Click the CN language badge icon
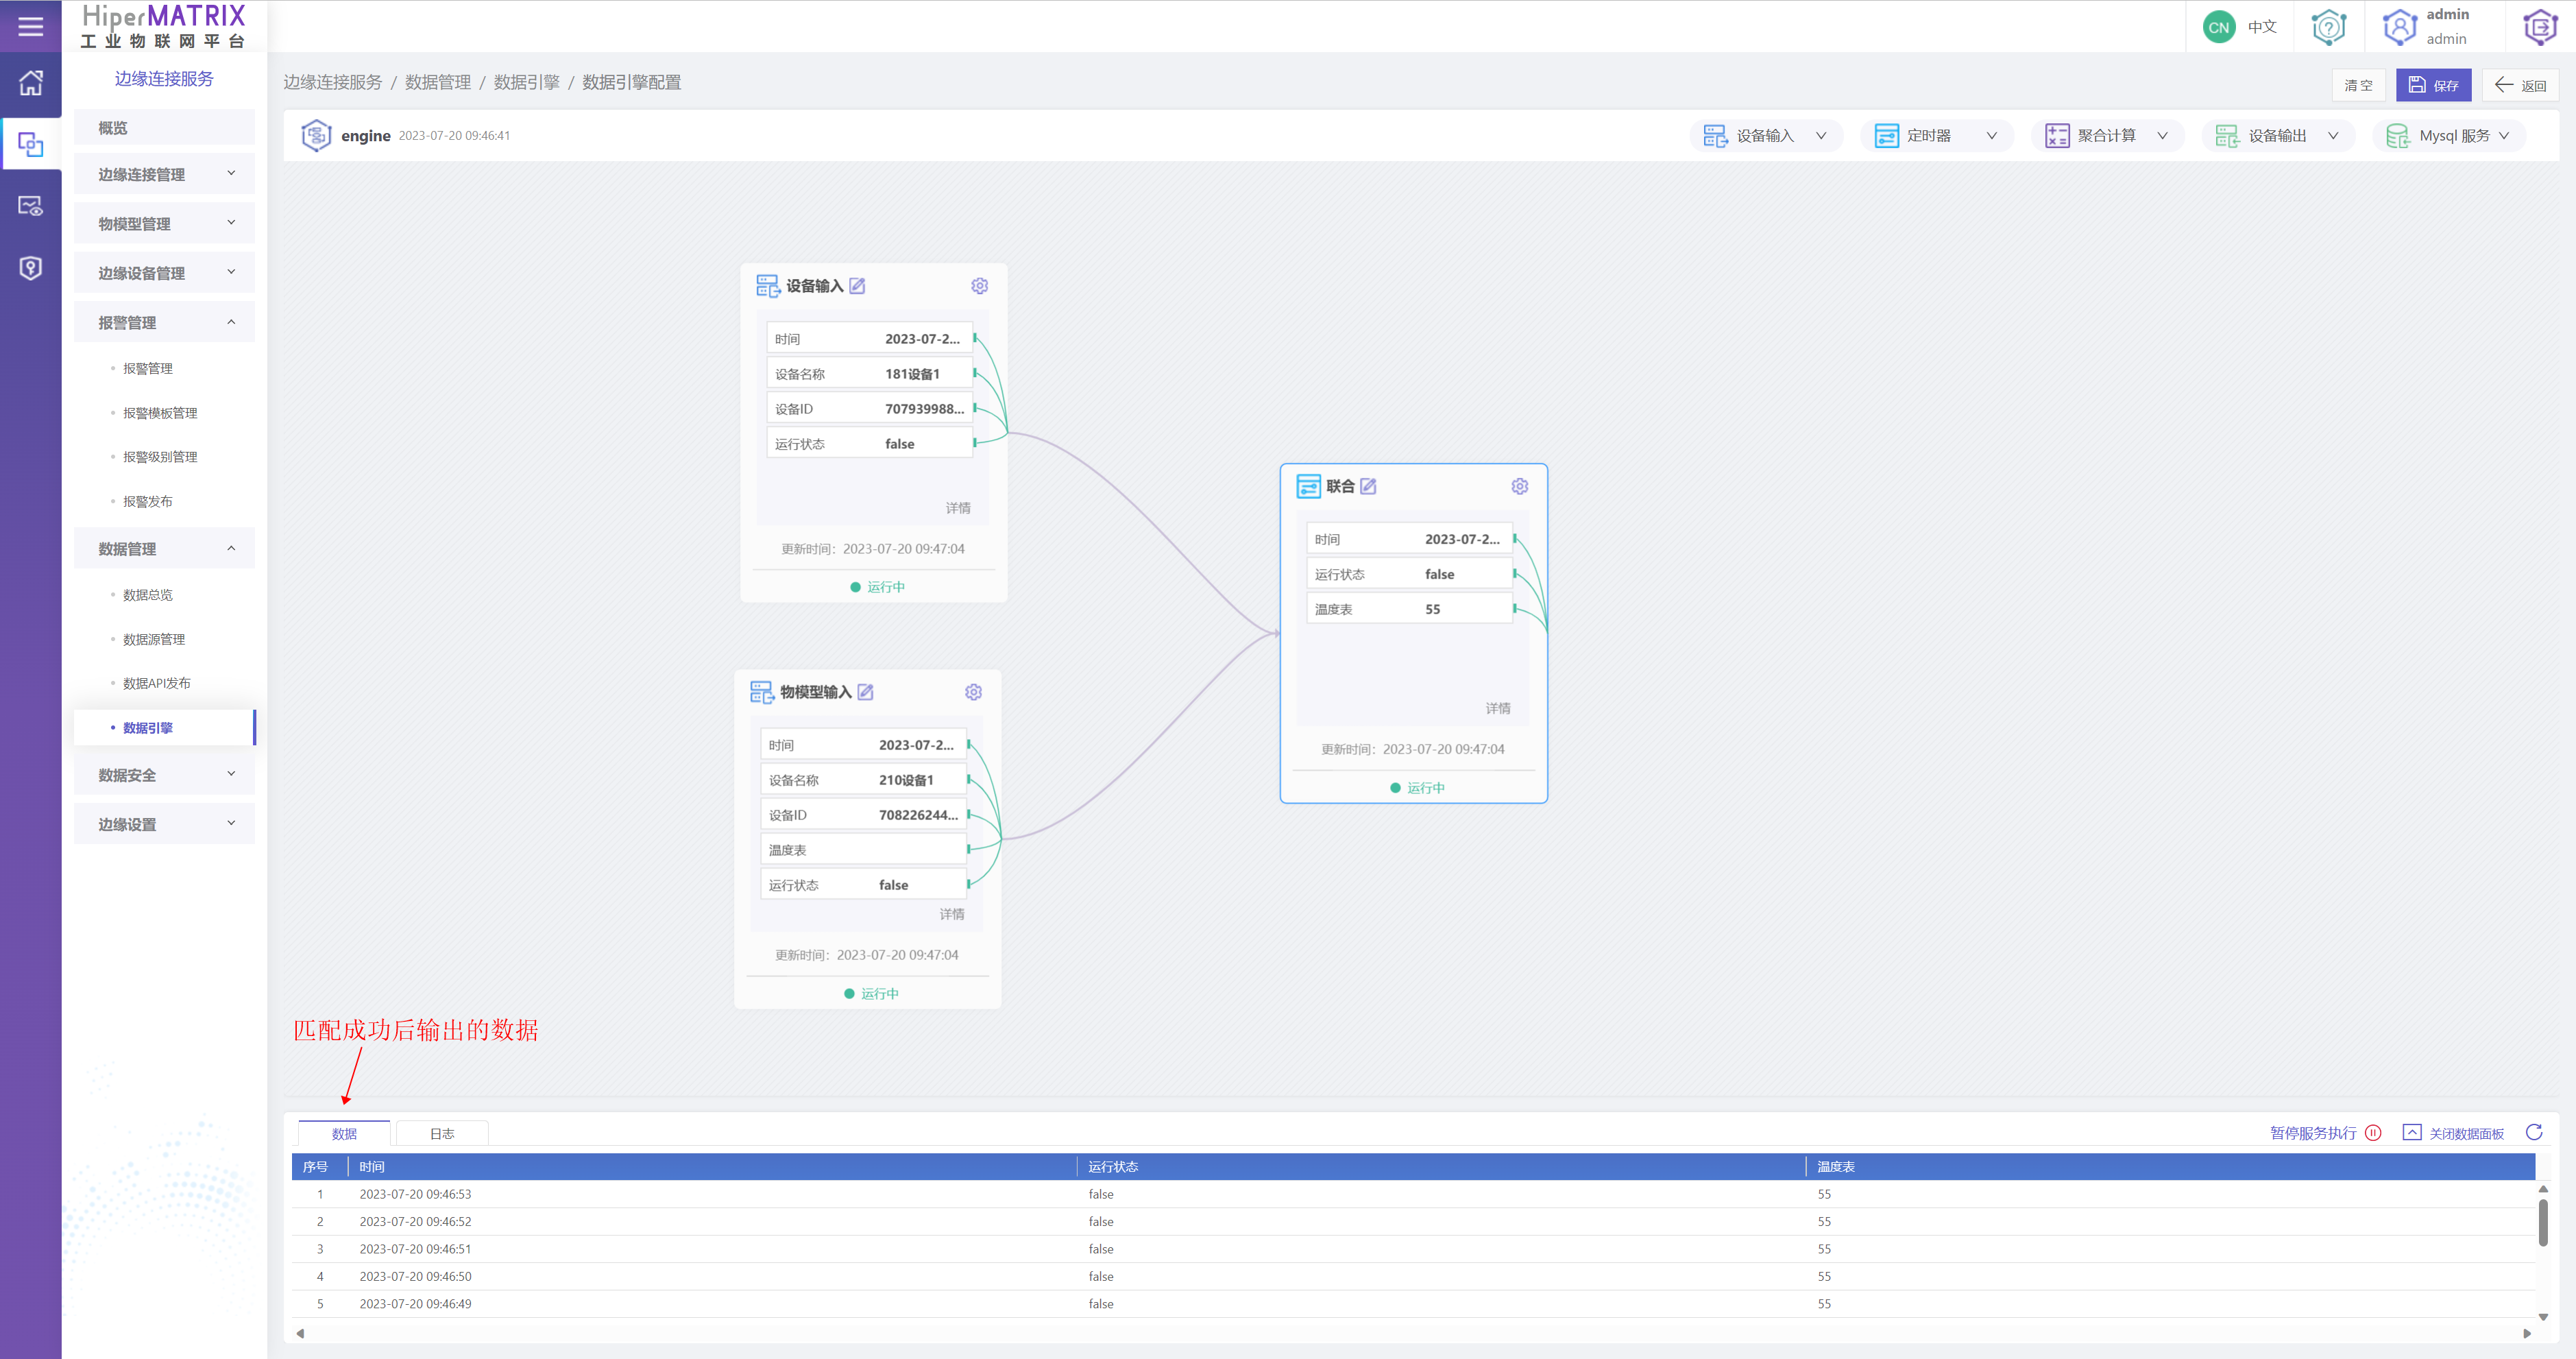The image size is (2576, 1359). tap(2218, 27)
